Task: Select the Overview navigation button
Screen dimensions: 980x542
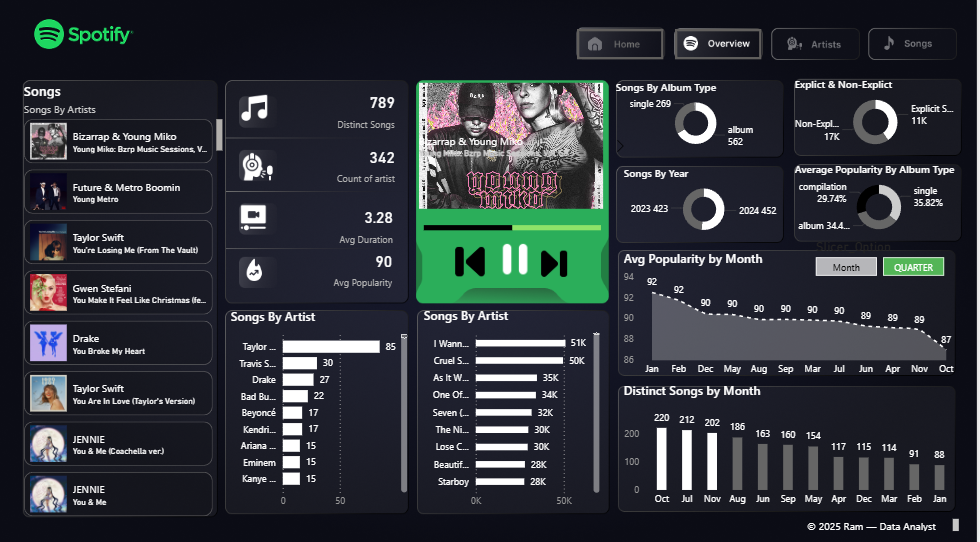Action: 718,44
